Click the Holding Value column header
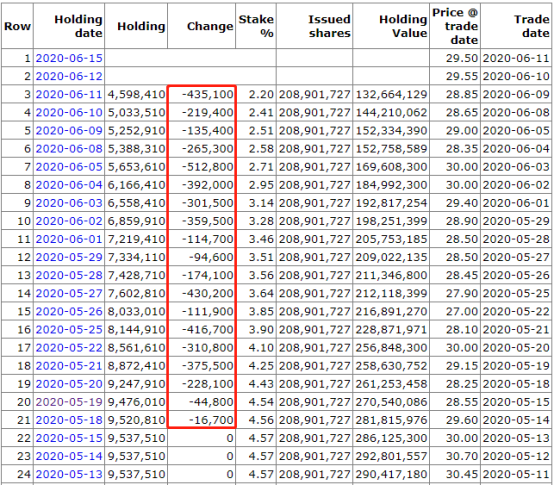Viewport: 554px width, 485px height. click(x=403, y=26)
